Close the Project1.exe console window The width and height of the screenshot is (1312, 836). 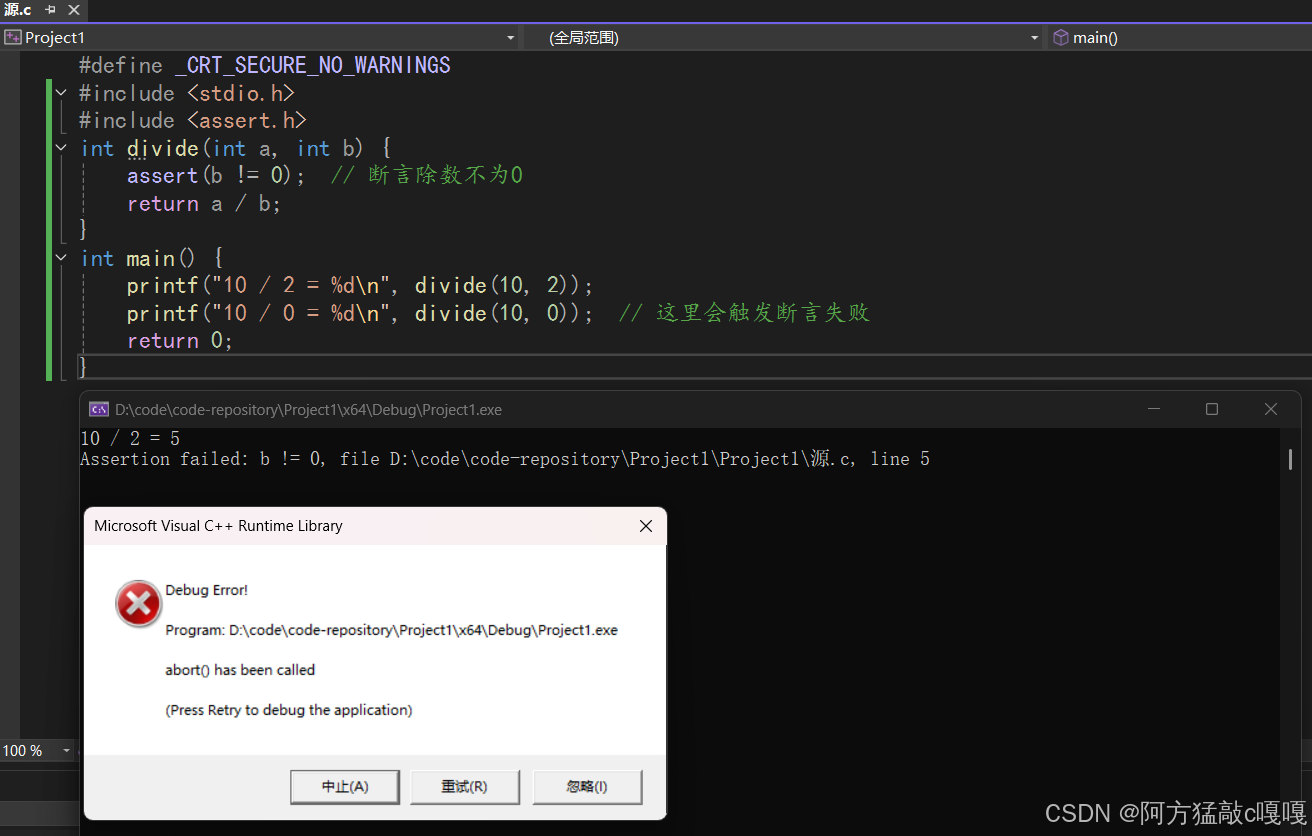click(x=1271, y=409)
